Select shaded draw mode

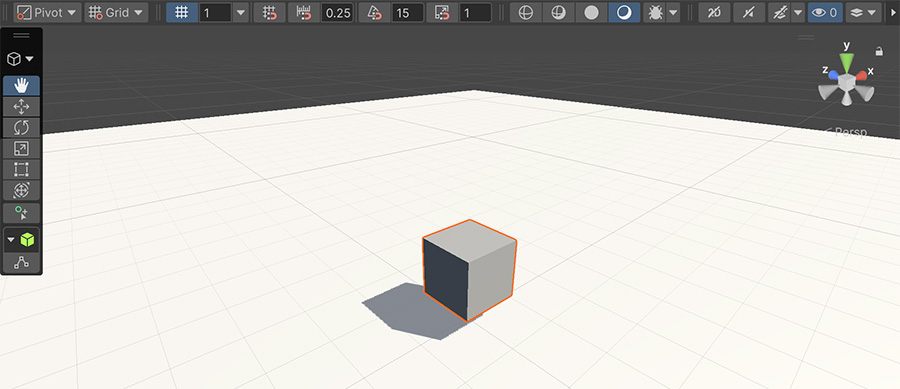pyautogui.click(x=624, y=13)
